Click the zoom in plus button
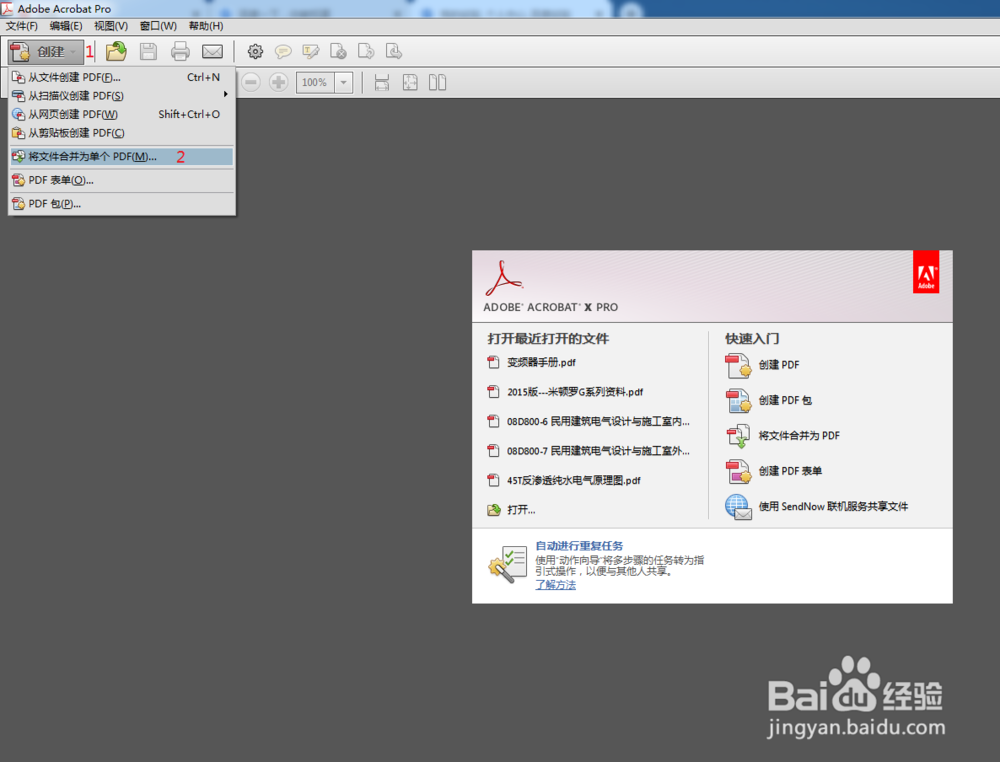 coord(279,82)
